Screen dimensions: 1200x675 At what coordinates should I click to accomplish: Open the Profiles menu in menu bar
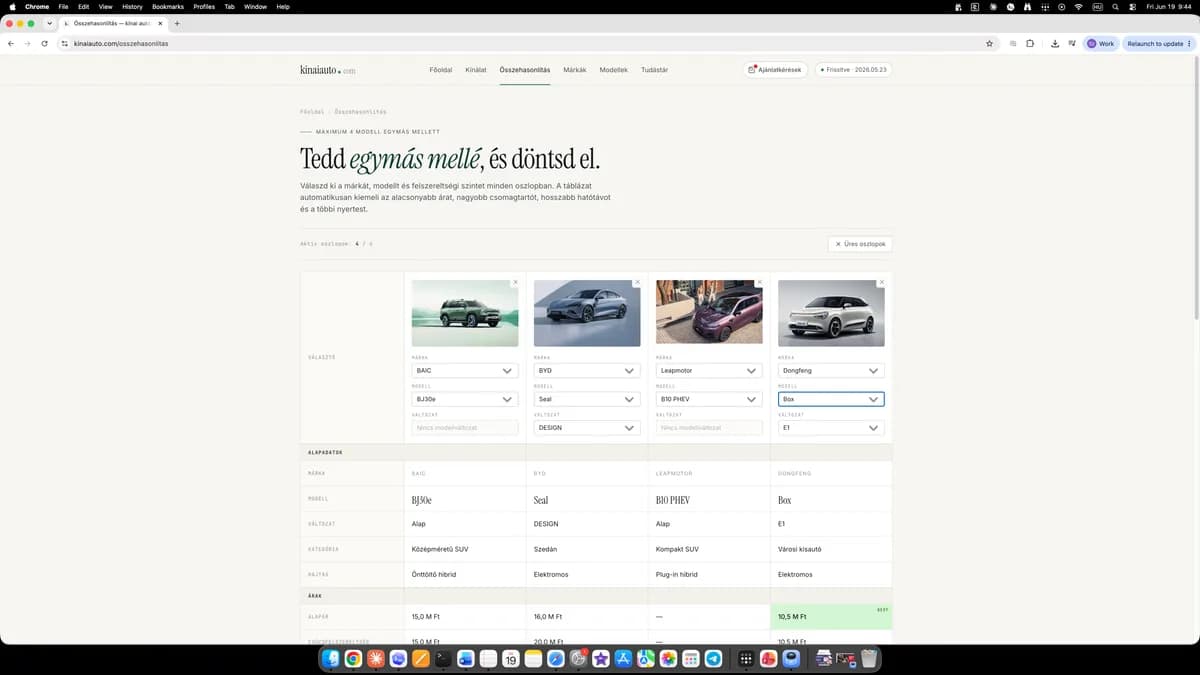(204, 6)
